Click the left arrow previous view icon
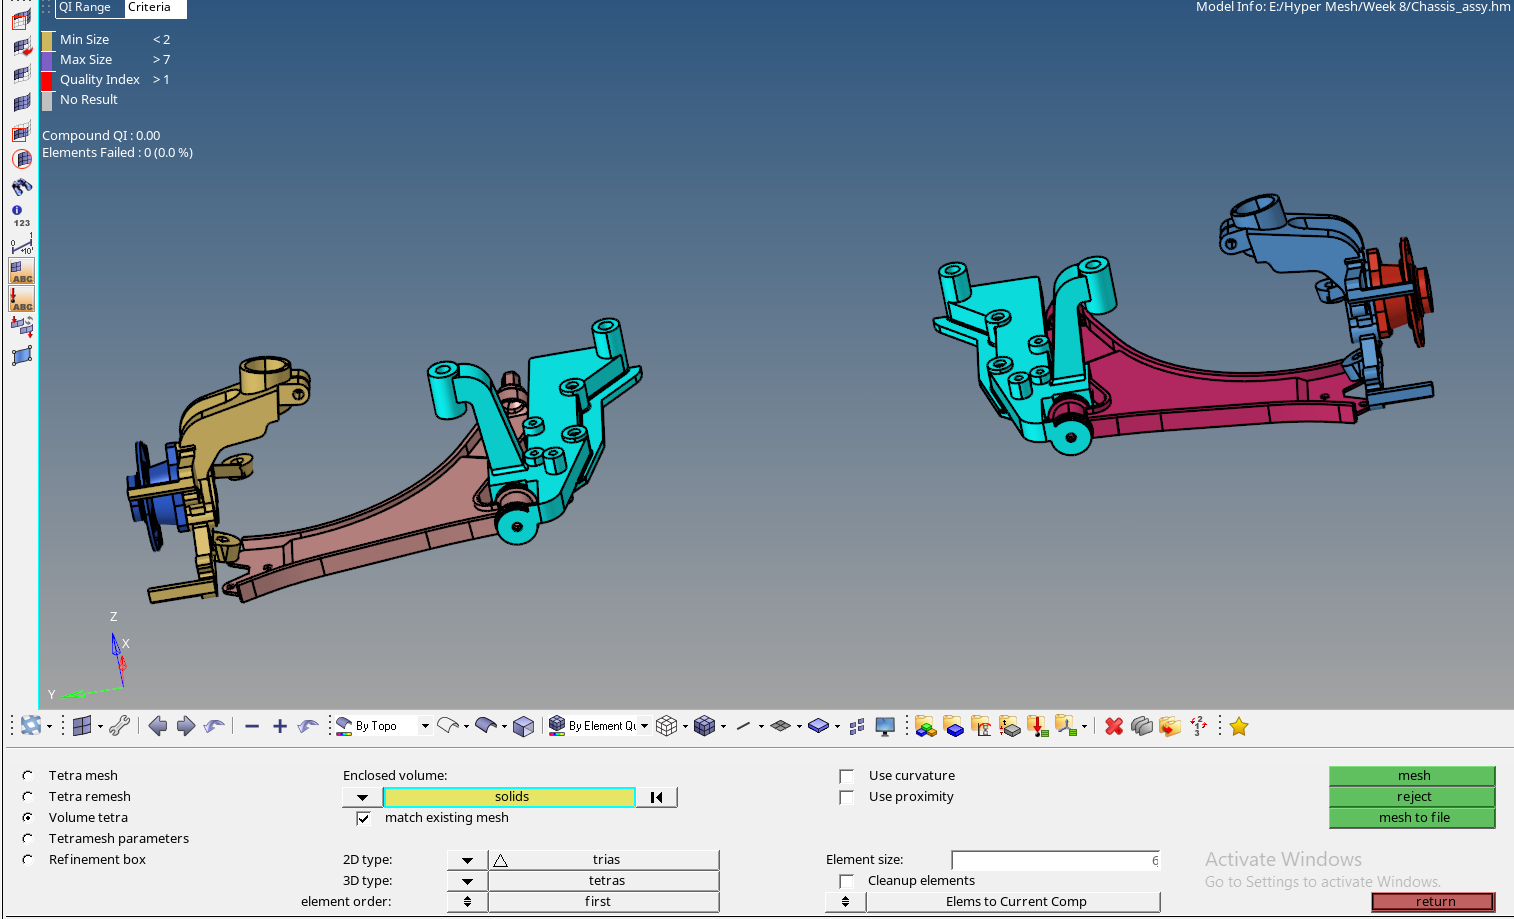Image resolution: width=1514 pixels, height=919 pixels. [x=157, y=726]
